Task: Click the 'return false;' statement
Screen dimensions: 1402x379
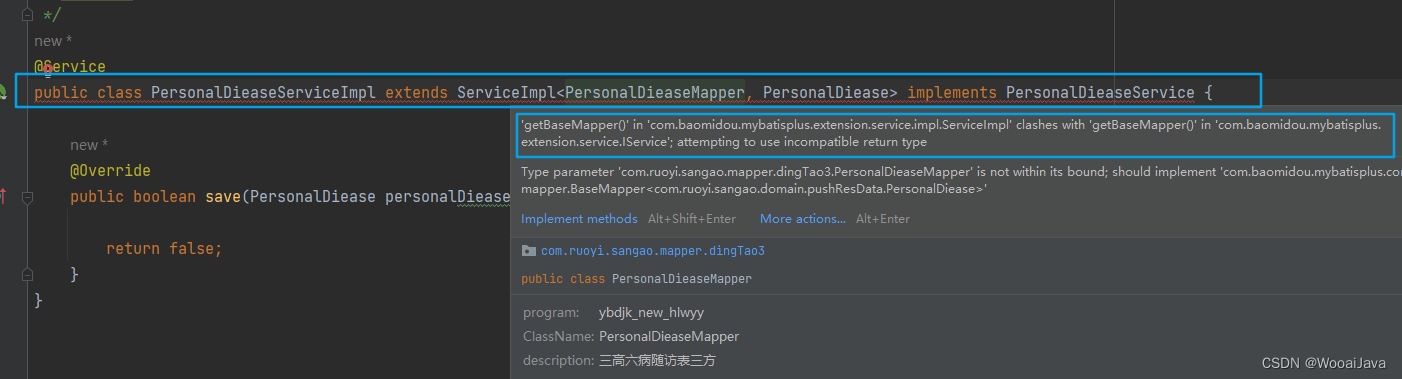Action: coord(164,248)
